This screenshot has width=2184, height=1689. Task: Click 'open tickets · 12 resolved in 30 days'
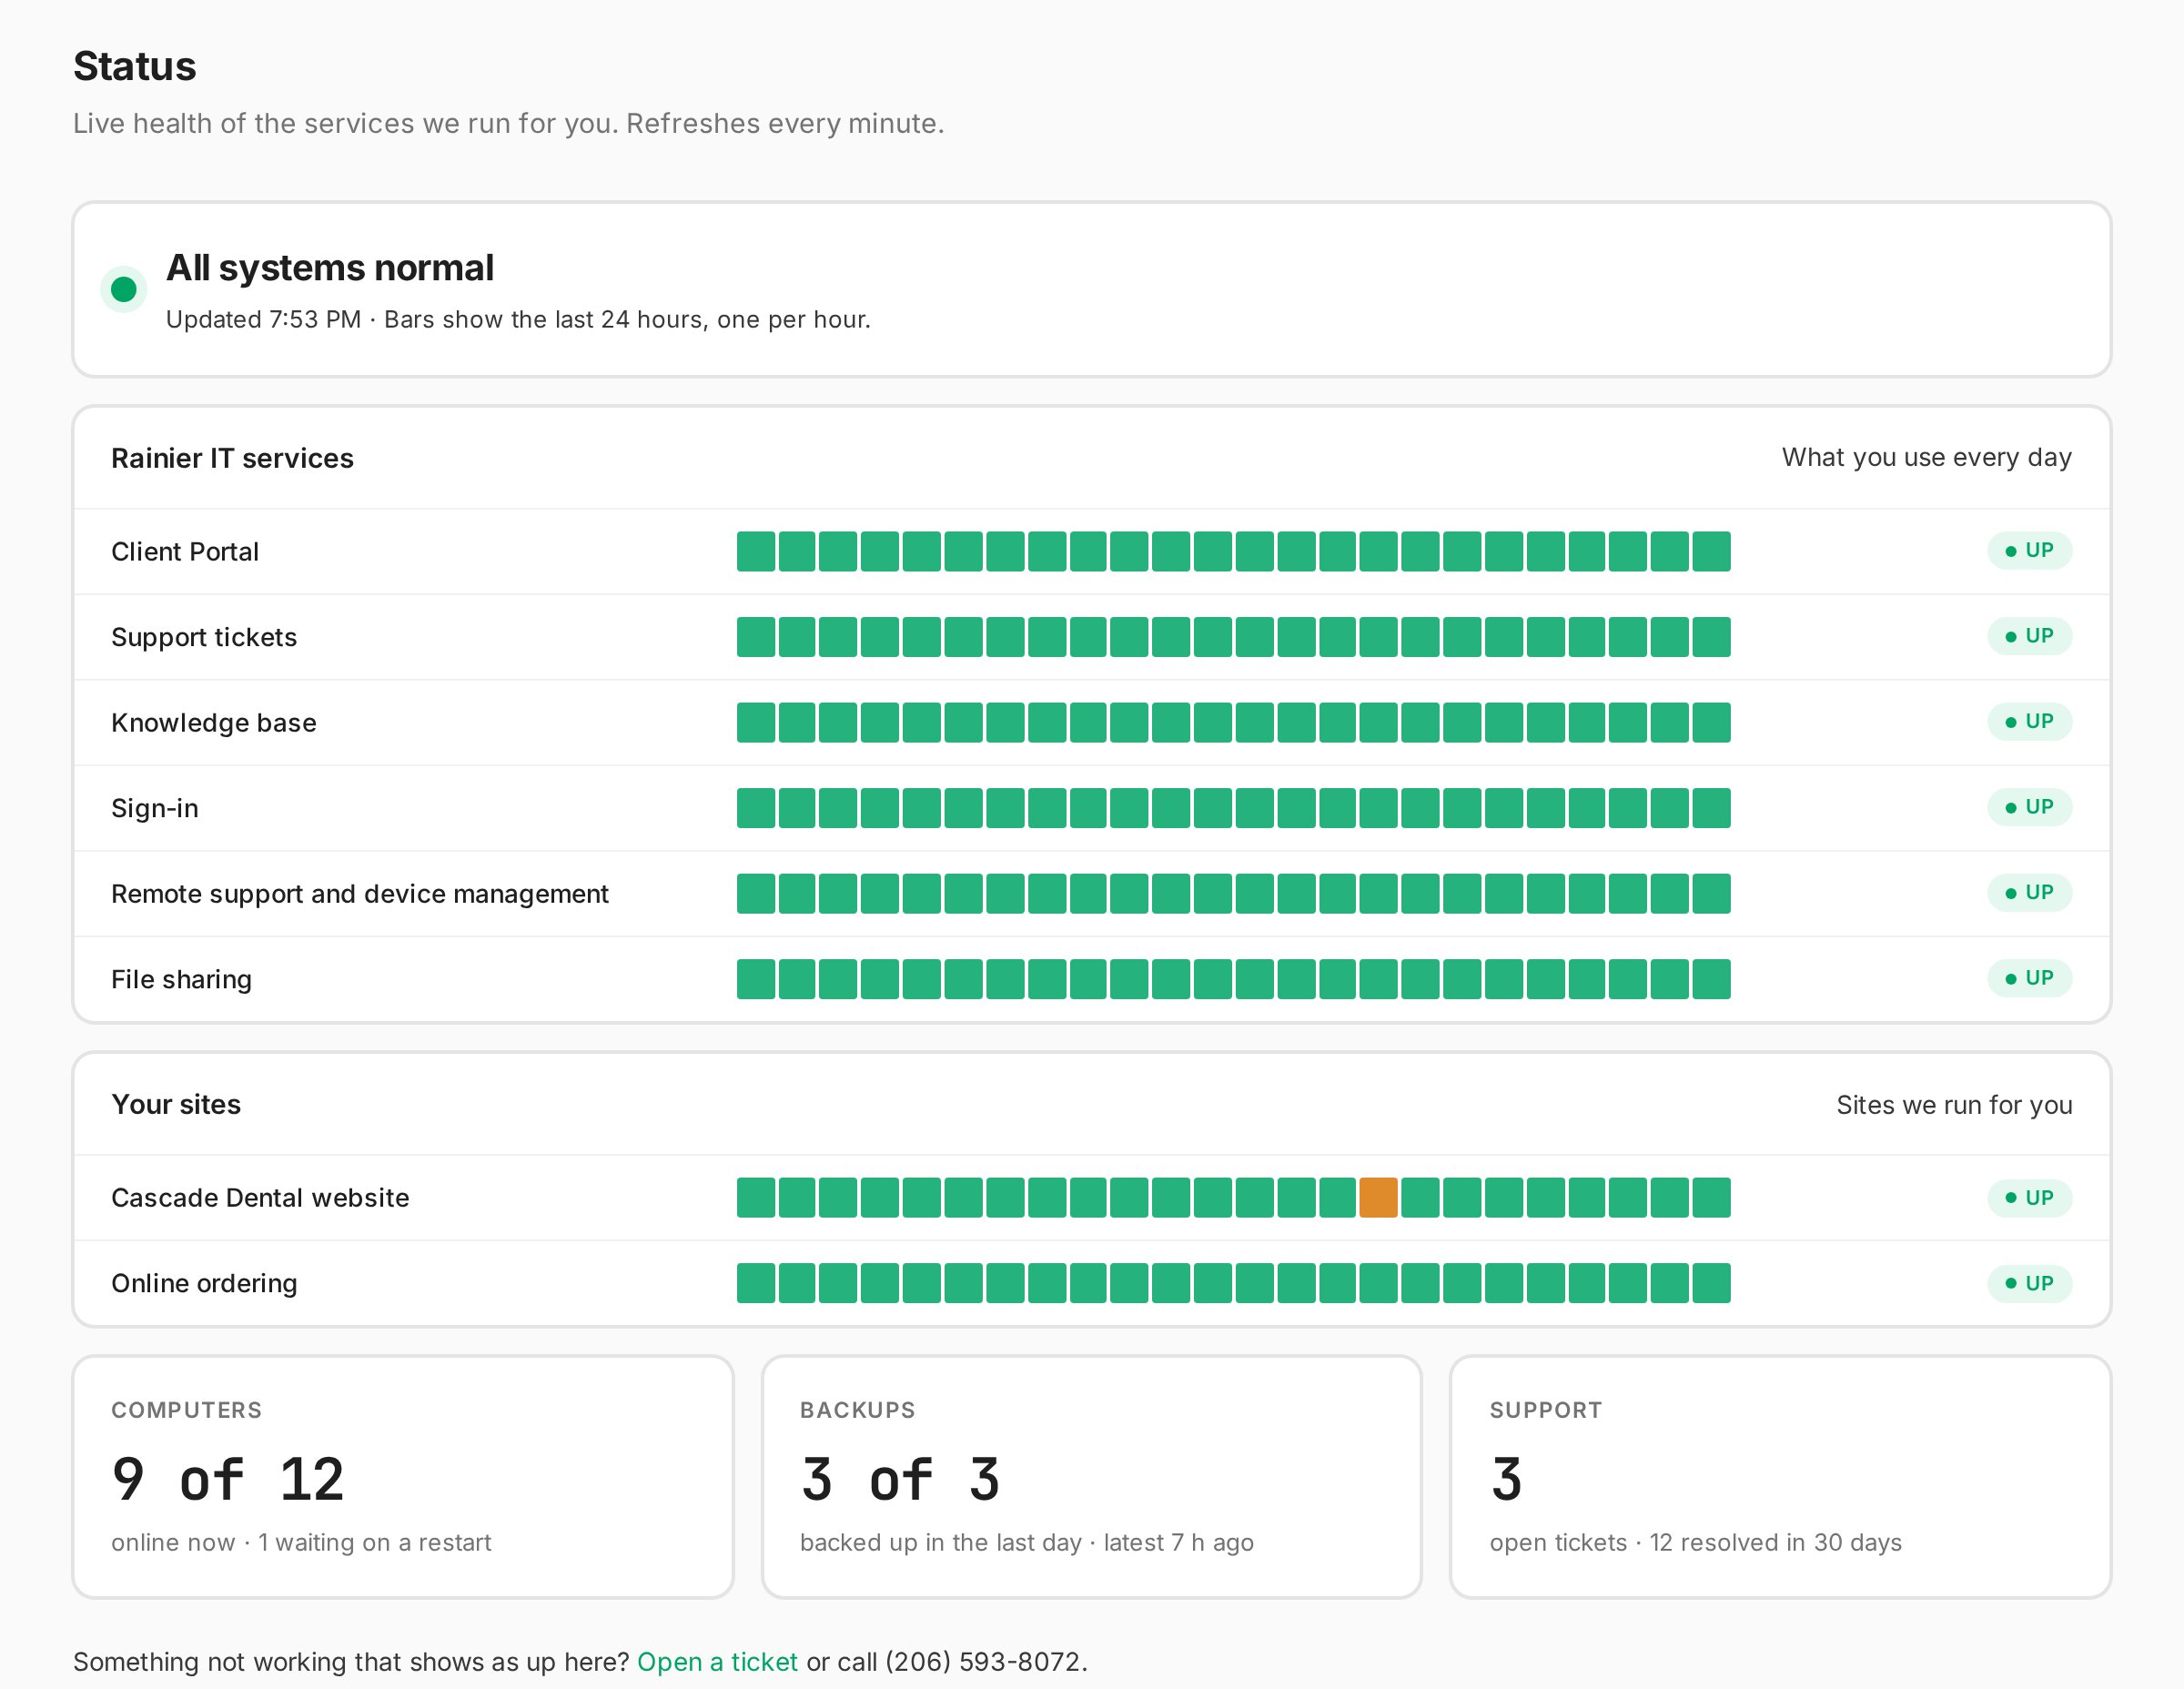pyautogui.click(x=1696, y=1542)
